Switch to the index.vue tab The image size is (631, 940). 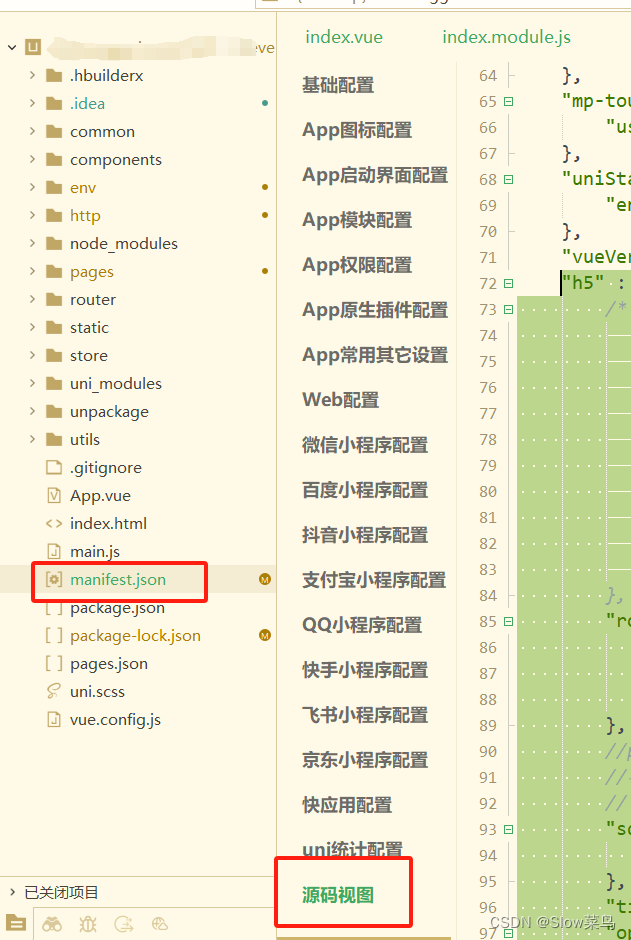tap(344, 37)
